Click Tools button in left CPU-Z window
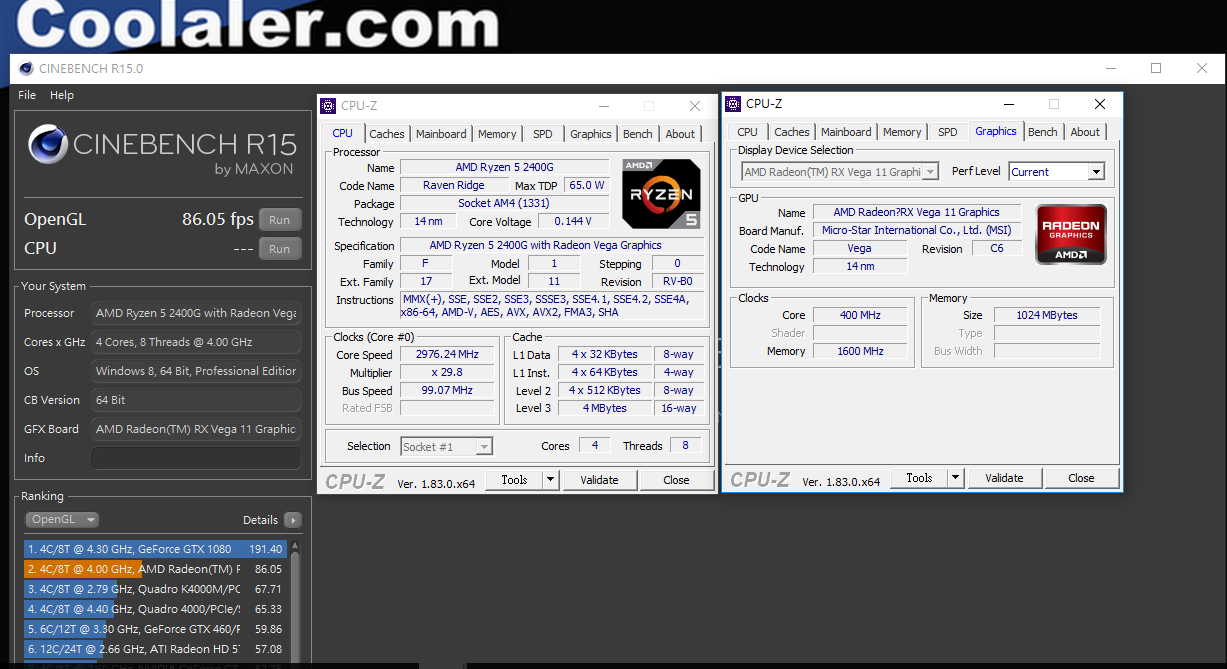This screenshot has width=1227, height=669. click(x=514, y=480)
